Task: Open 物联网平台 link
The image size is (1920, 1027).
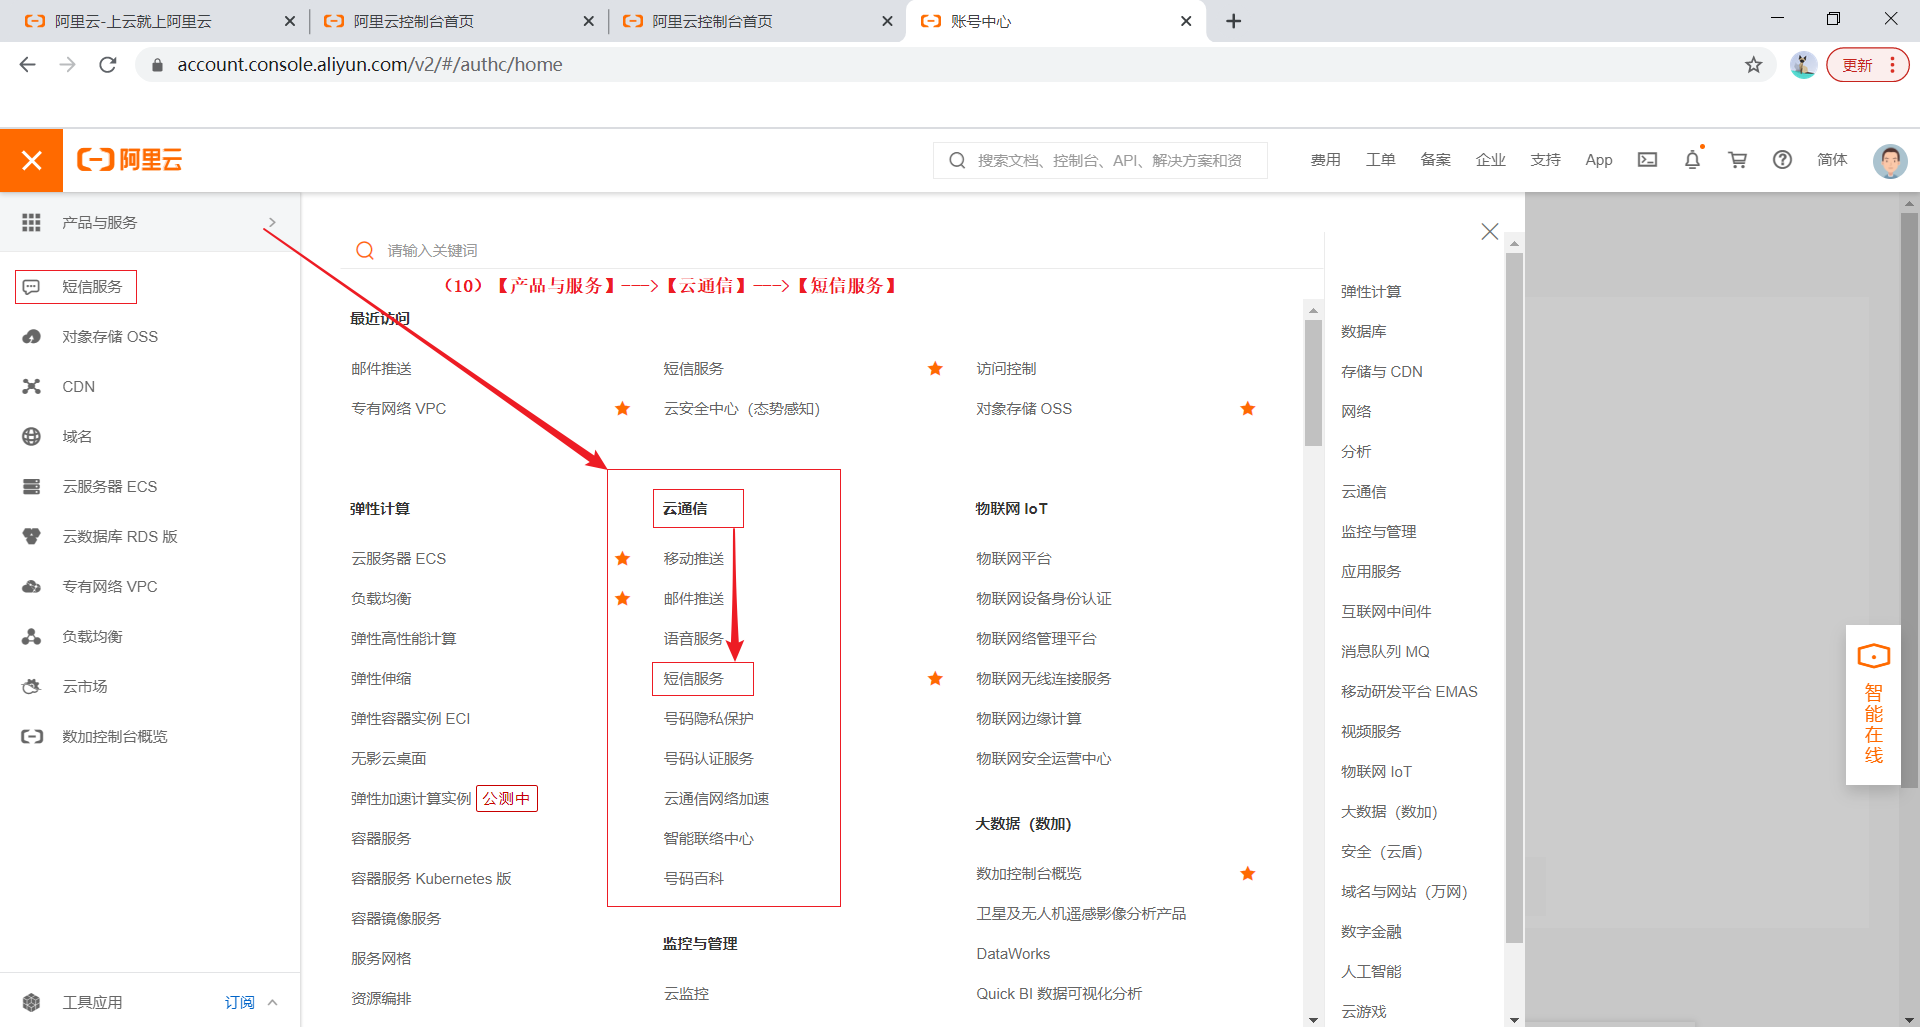Action: (1013, 559)
